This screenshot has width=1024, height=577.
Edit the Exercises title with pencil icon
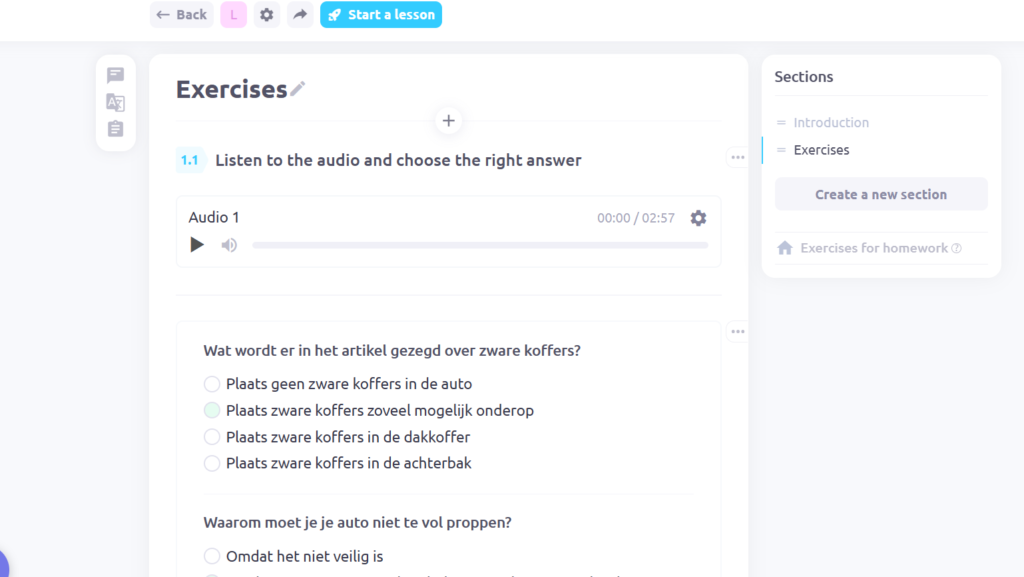pos(298,89)
